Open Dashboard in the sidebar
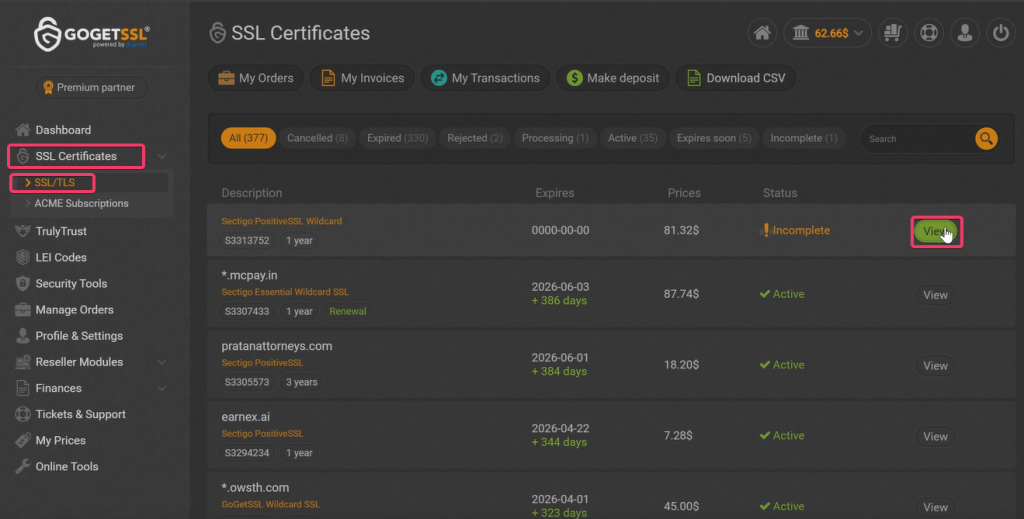The height and width of the screenshot is (519, 1024). [x=63, y=130]
